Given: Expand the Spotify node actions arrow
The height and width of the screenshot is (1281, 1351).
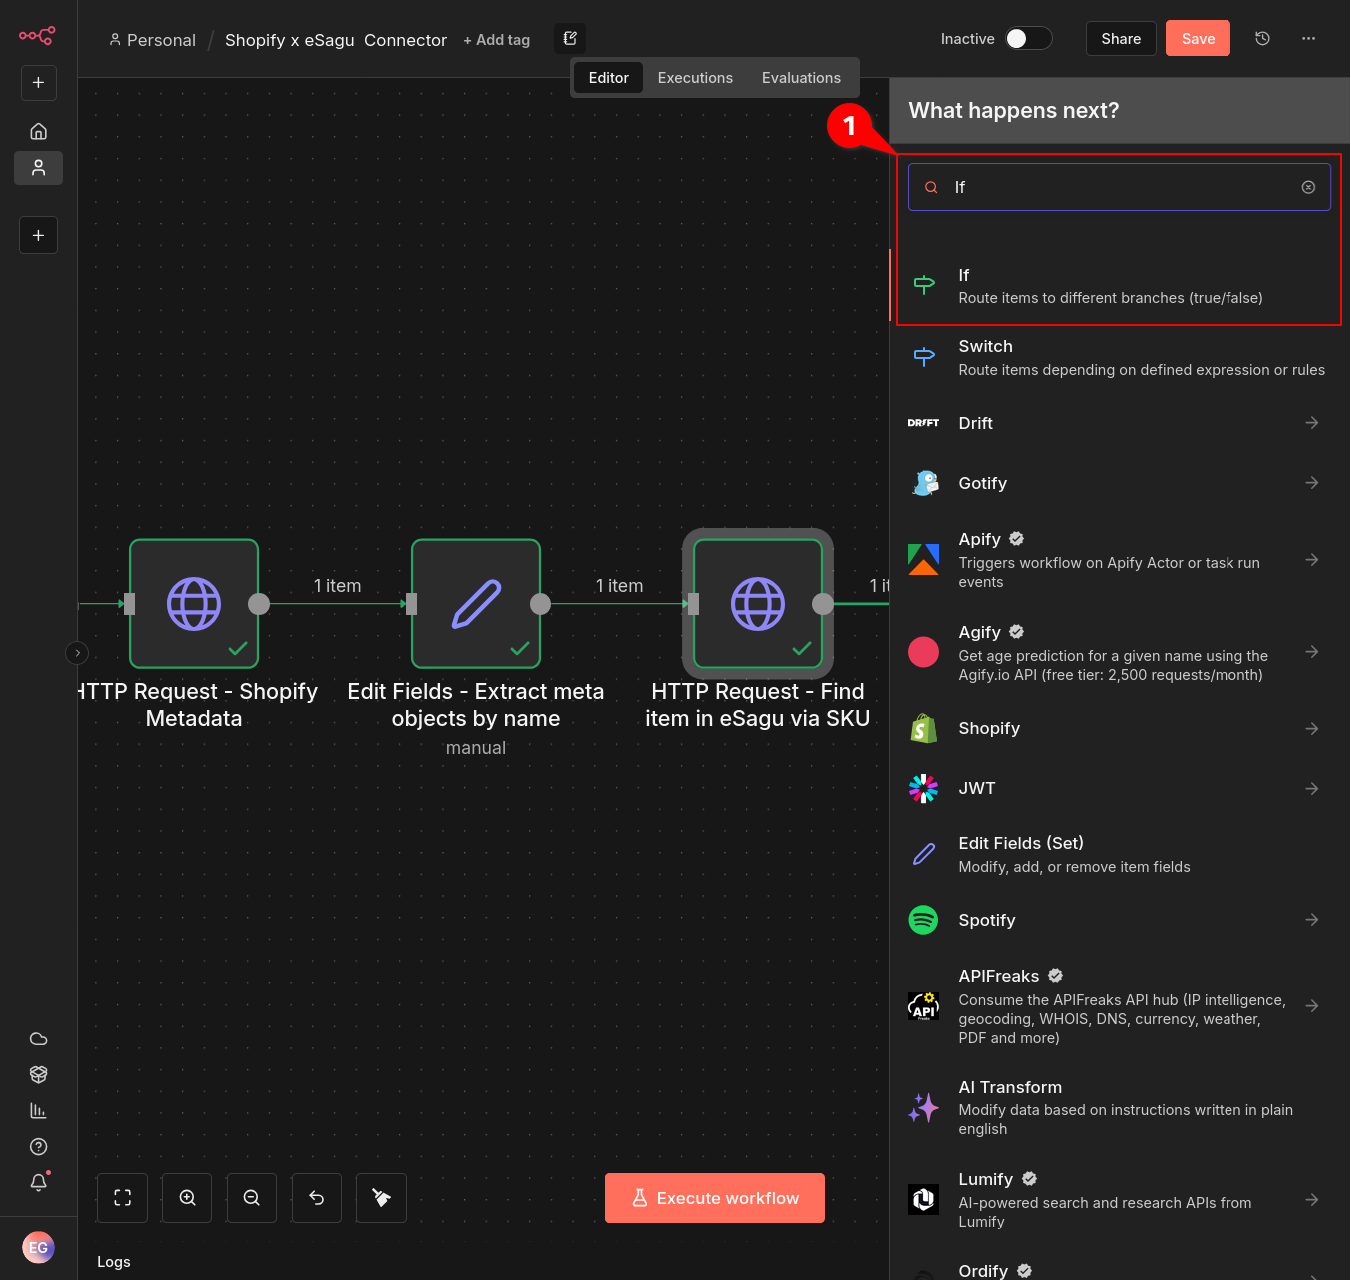Looking at the screenshot, I should coord(1312,920).
